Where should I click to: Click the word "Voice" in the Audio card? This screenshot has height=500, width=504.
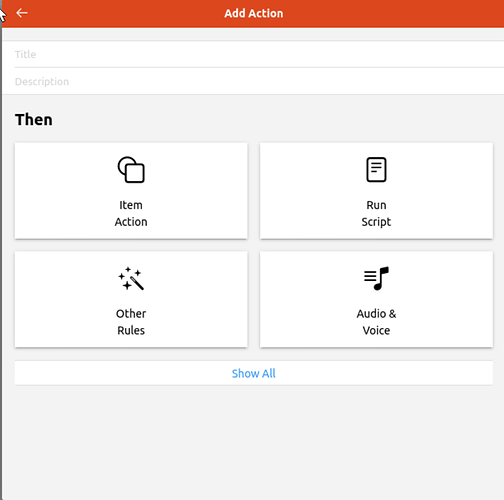376,331
